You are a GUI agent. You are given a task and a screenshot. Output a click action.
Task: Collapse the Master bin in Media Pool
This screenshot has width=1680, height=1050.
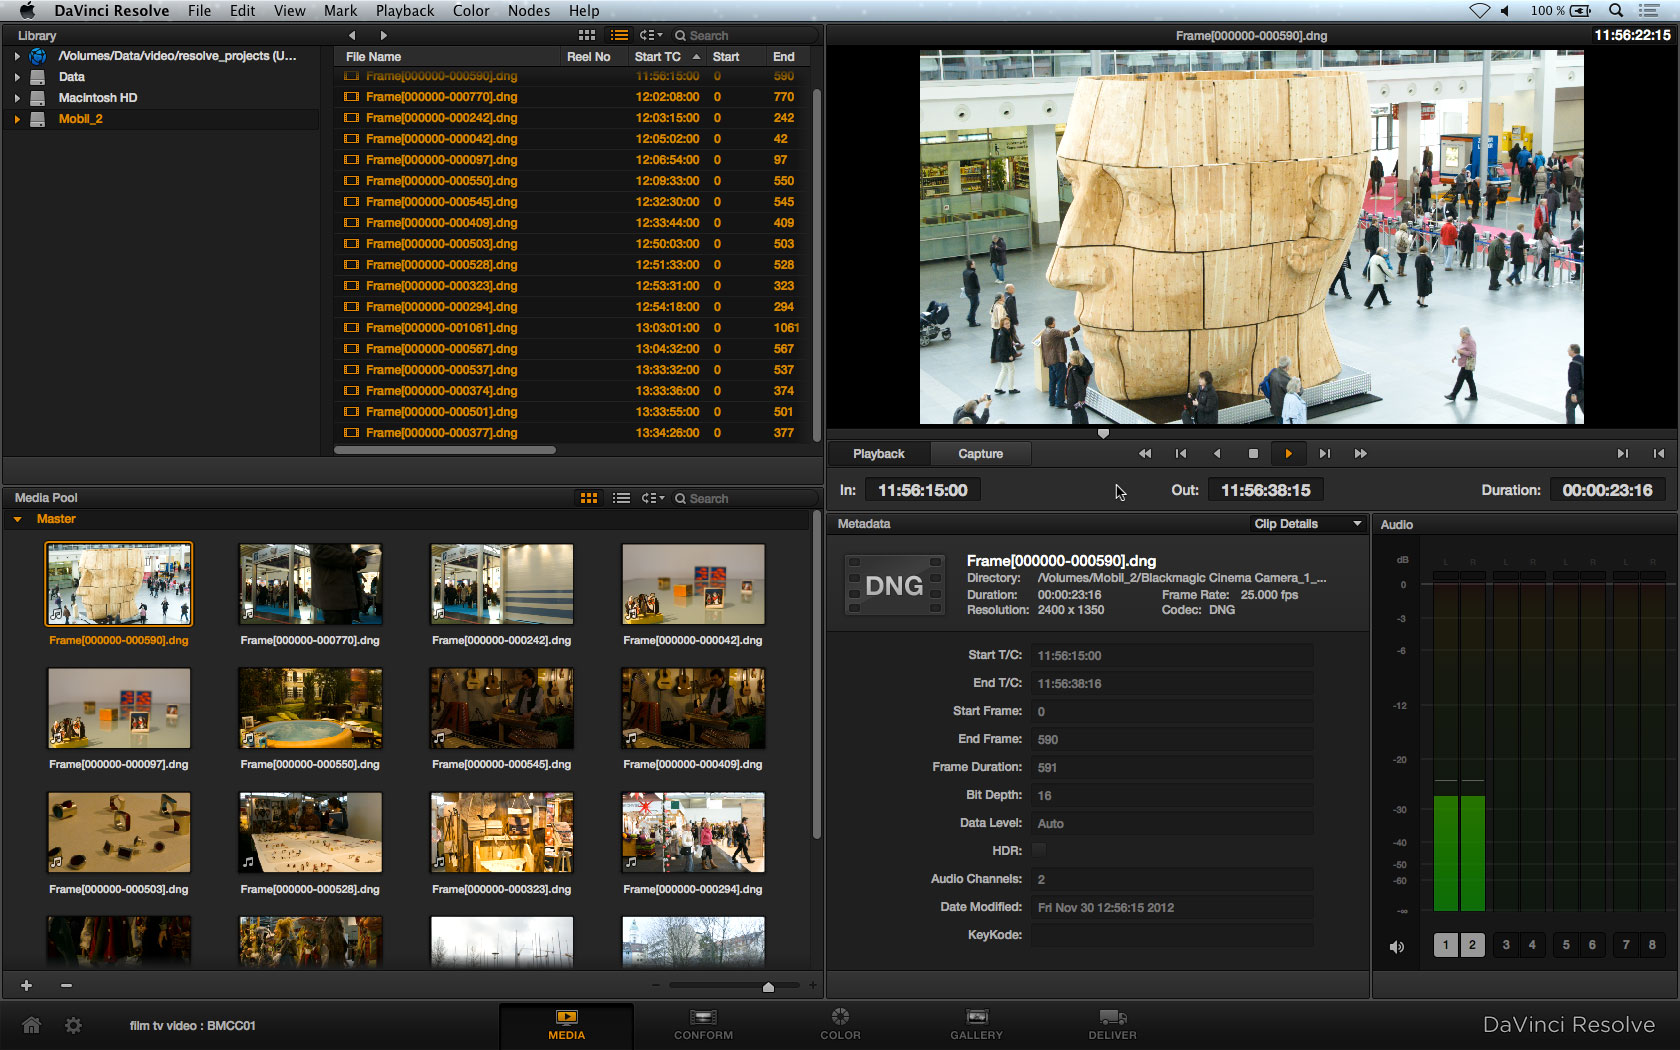[x=17, y=519]
